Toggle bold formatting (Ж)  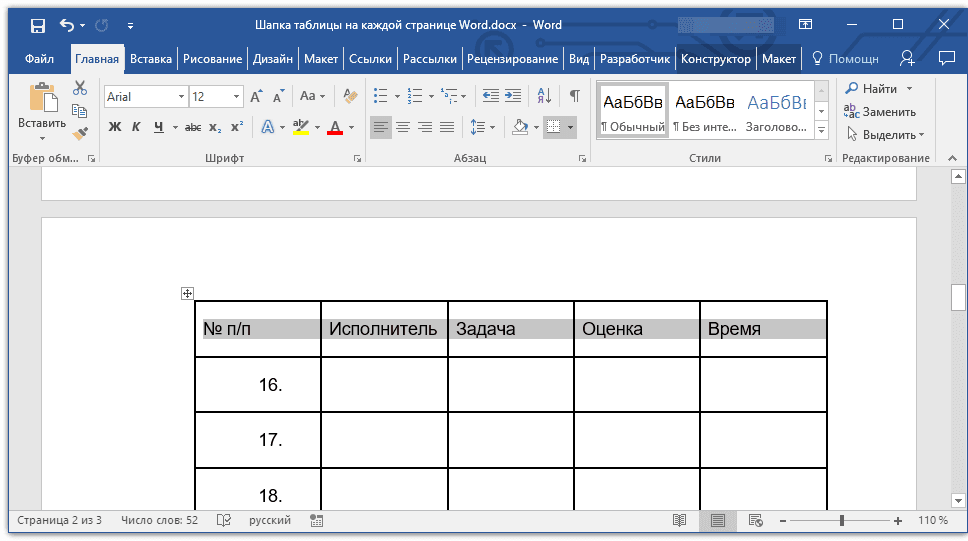click(115, 127)
